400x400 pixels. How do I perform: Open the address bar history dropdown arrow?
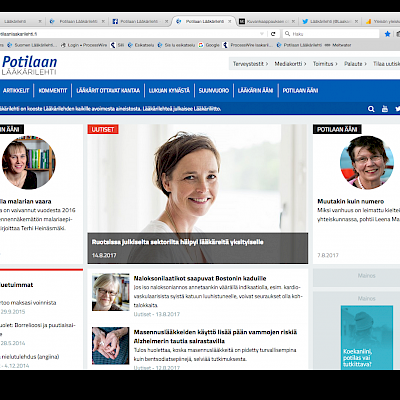pos(262,34)
